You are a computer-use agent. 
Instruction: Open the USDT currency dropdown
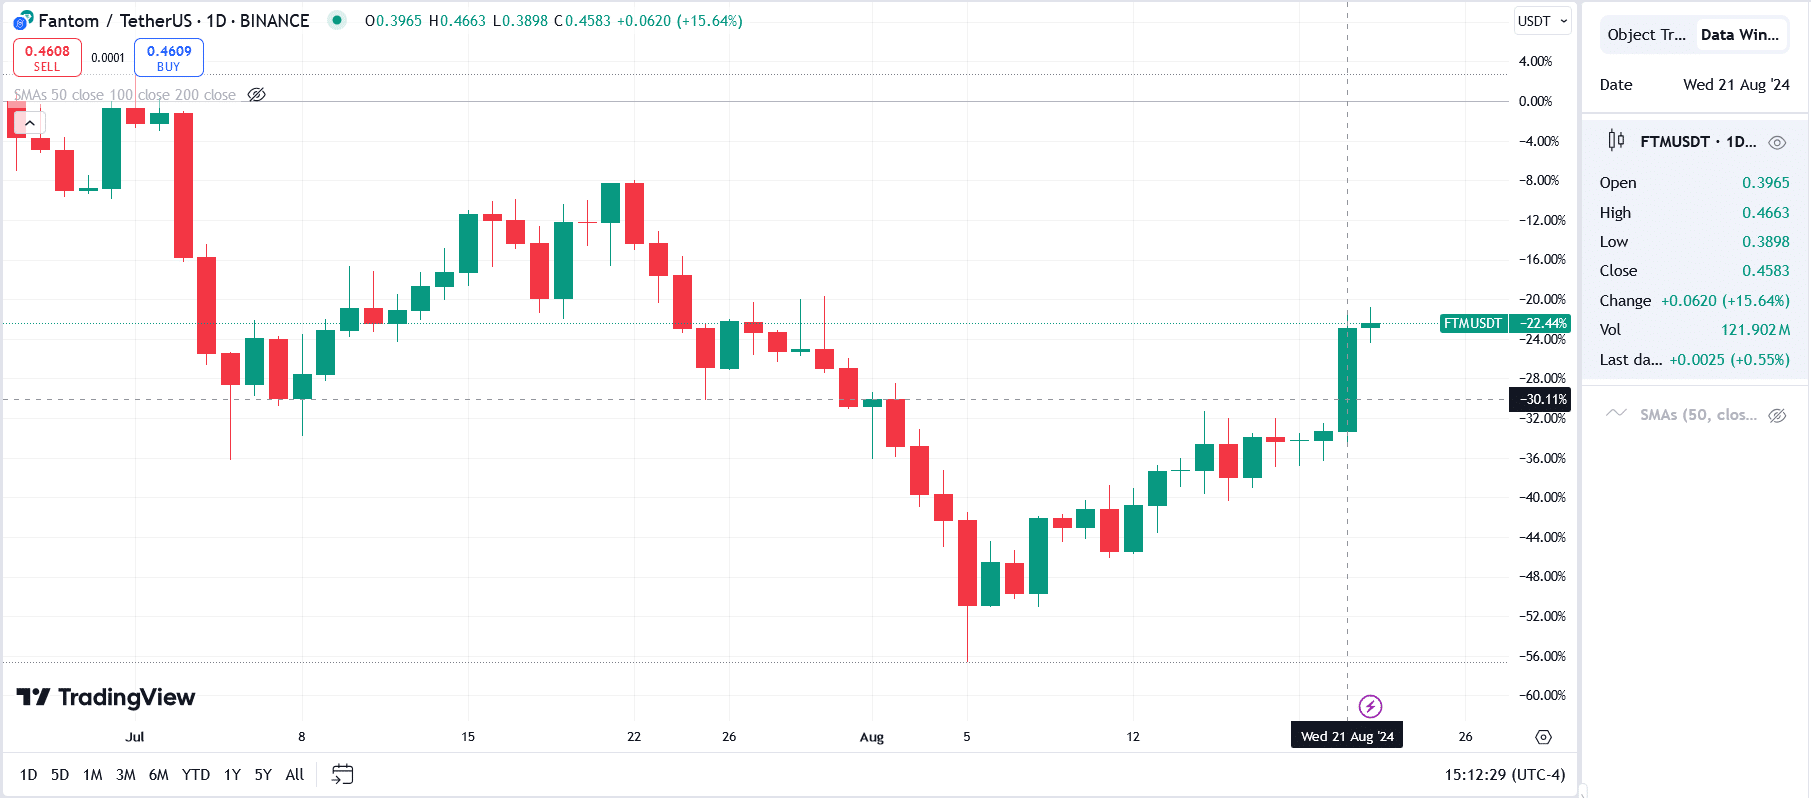point(1542,21)
